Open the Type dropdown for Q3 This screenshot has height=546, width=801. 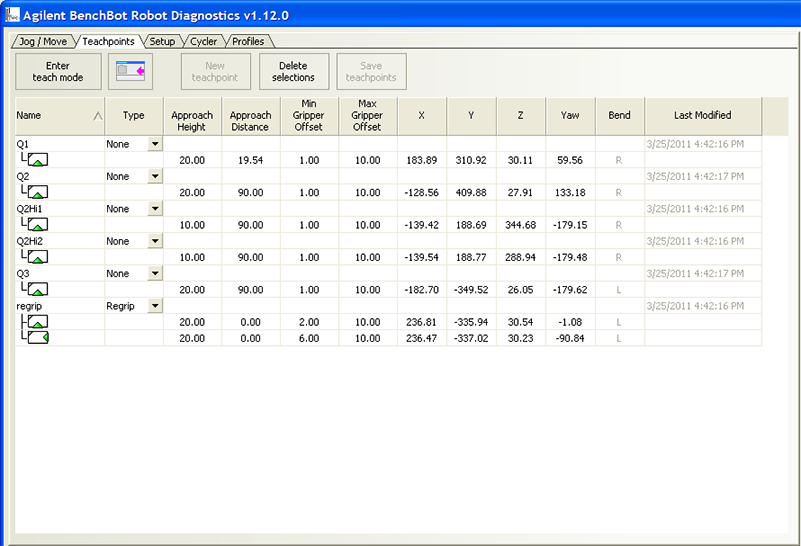point(155,274)
